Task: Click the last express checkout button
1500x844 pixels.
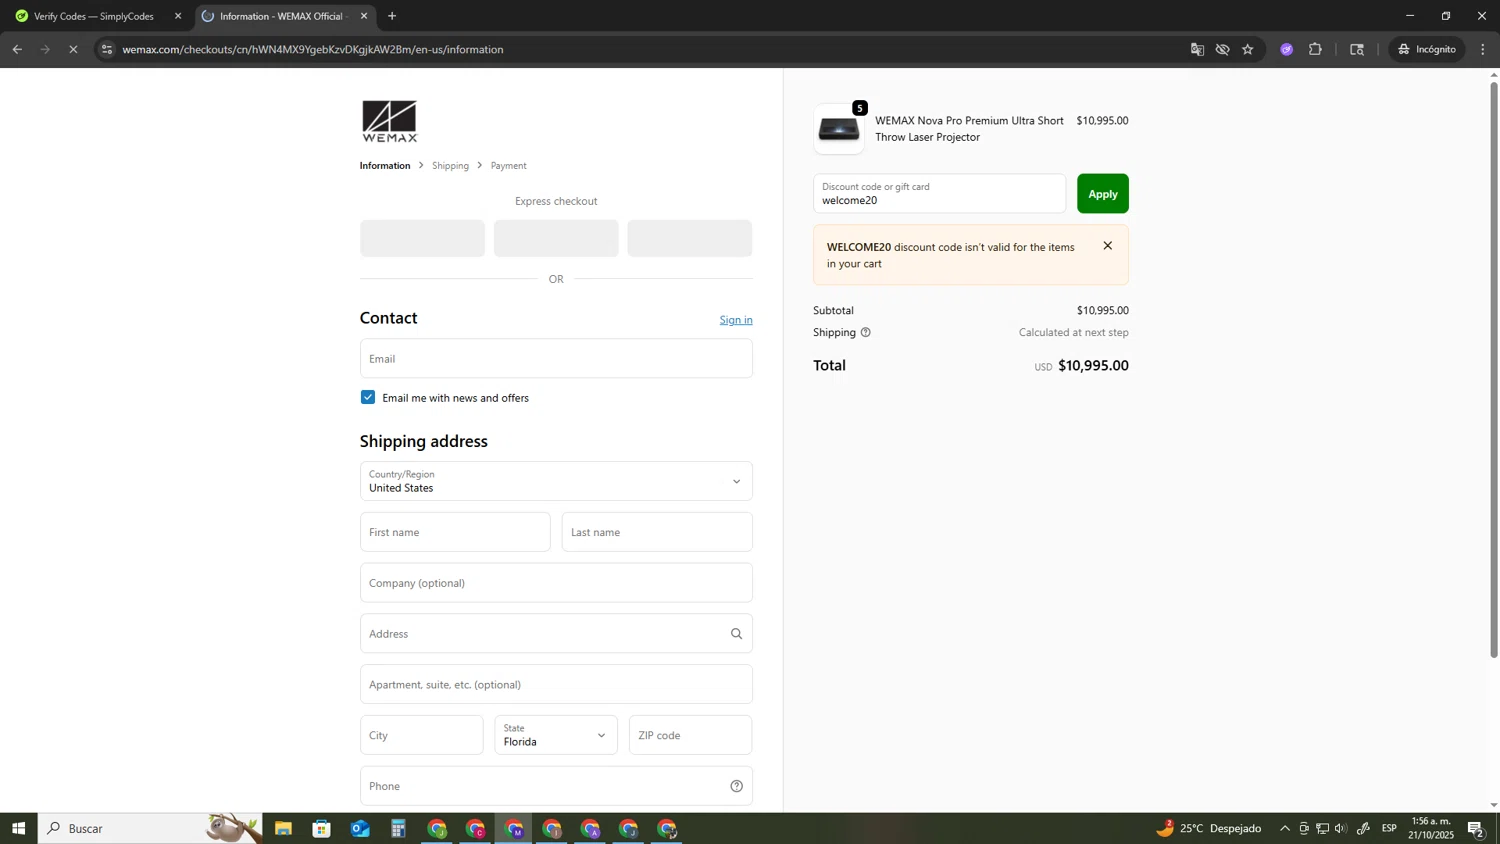Action: pyautogui.click(x=689, y=238)
